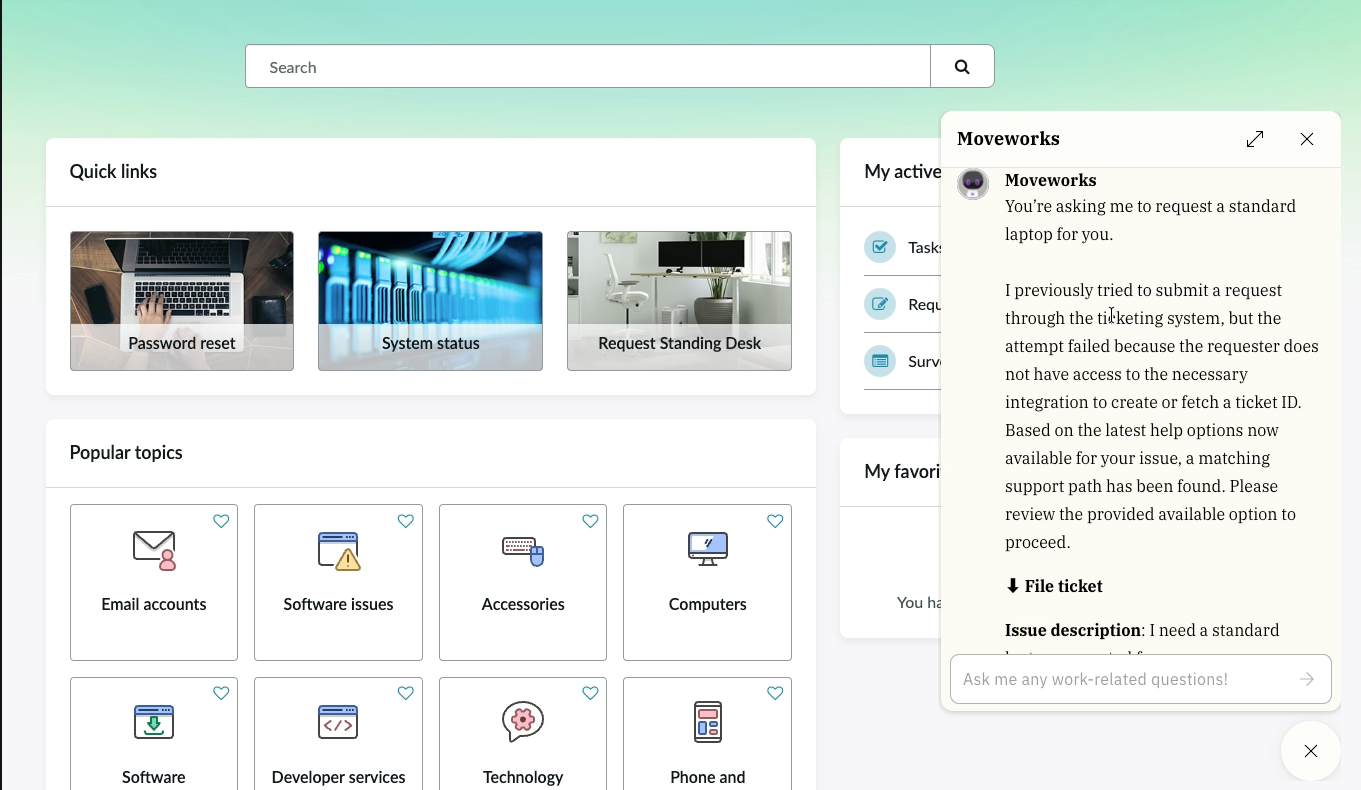Viewport: 1361px width, 790px height.
Task: Click the File ticket option
Action: [1054, 586]
